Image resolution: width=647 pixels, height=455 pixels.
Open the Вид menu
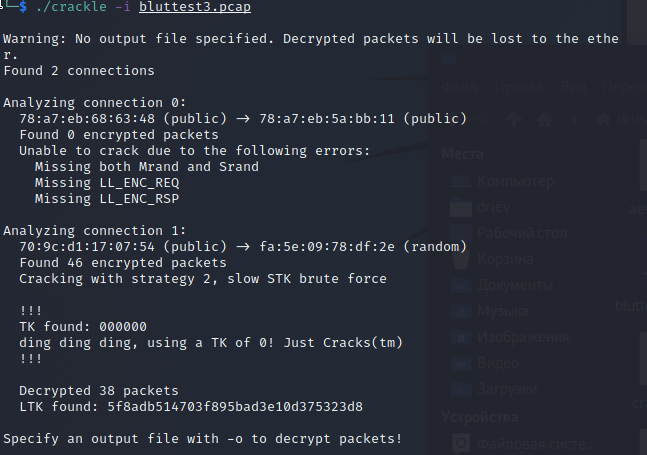tap(573, 87)
